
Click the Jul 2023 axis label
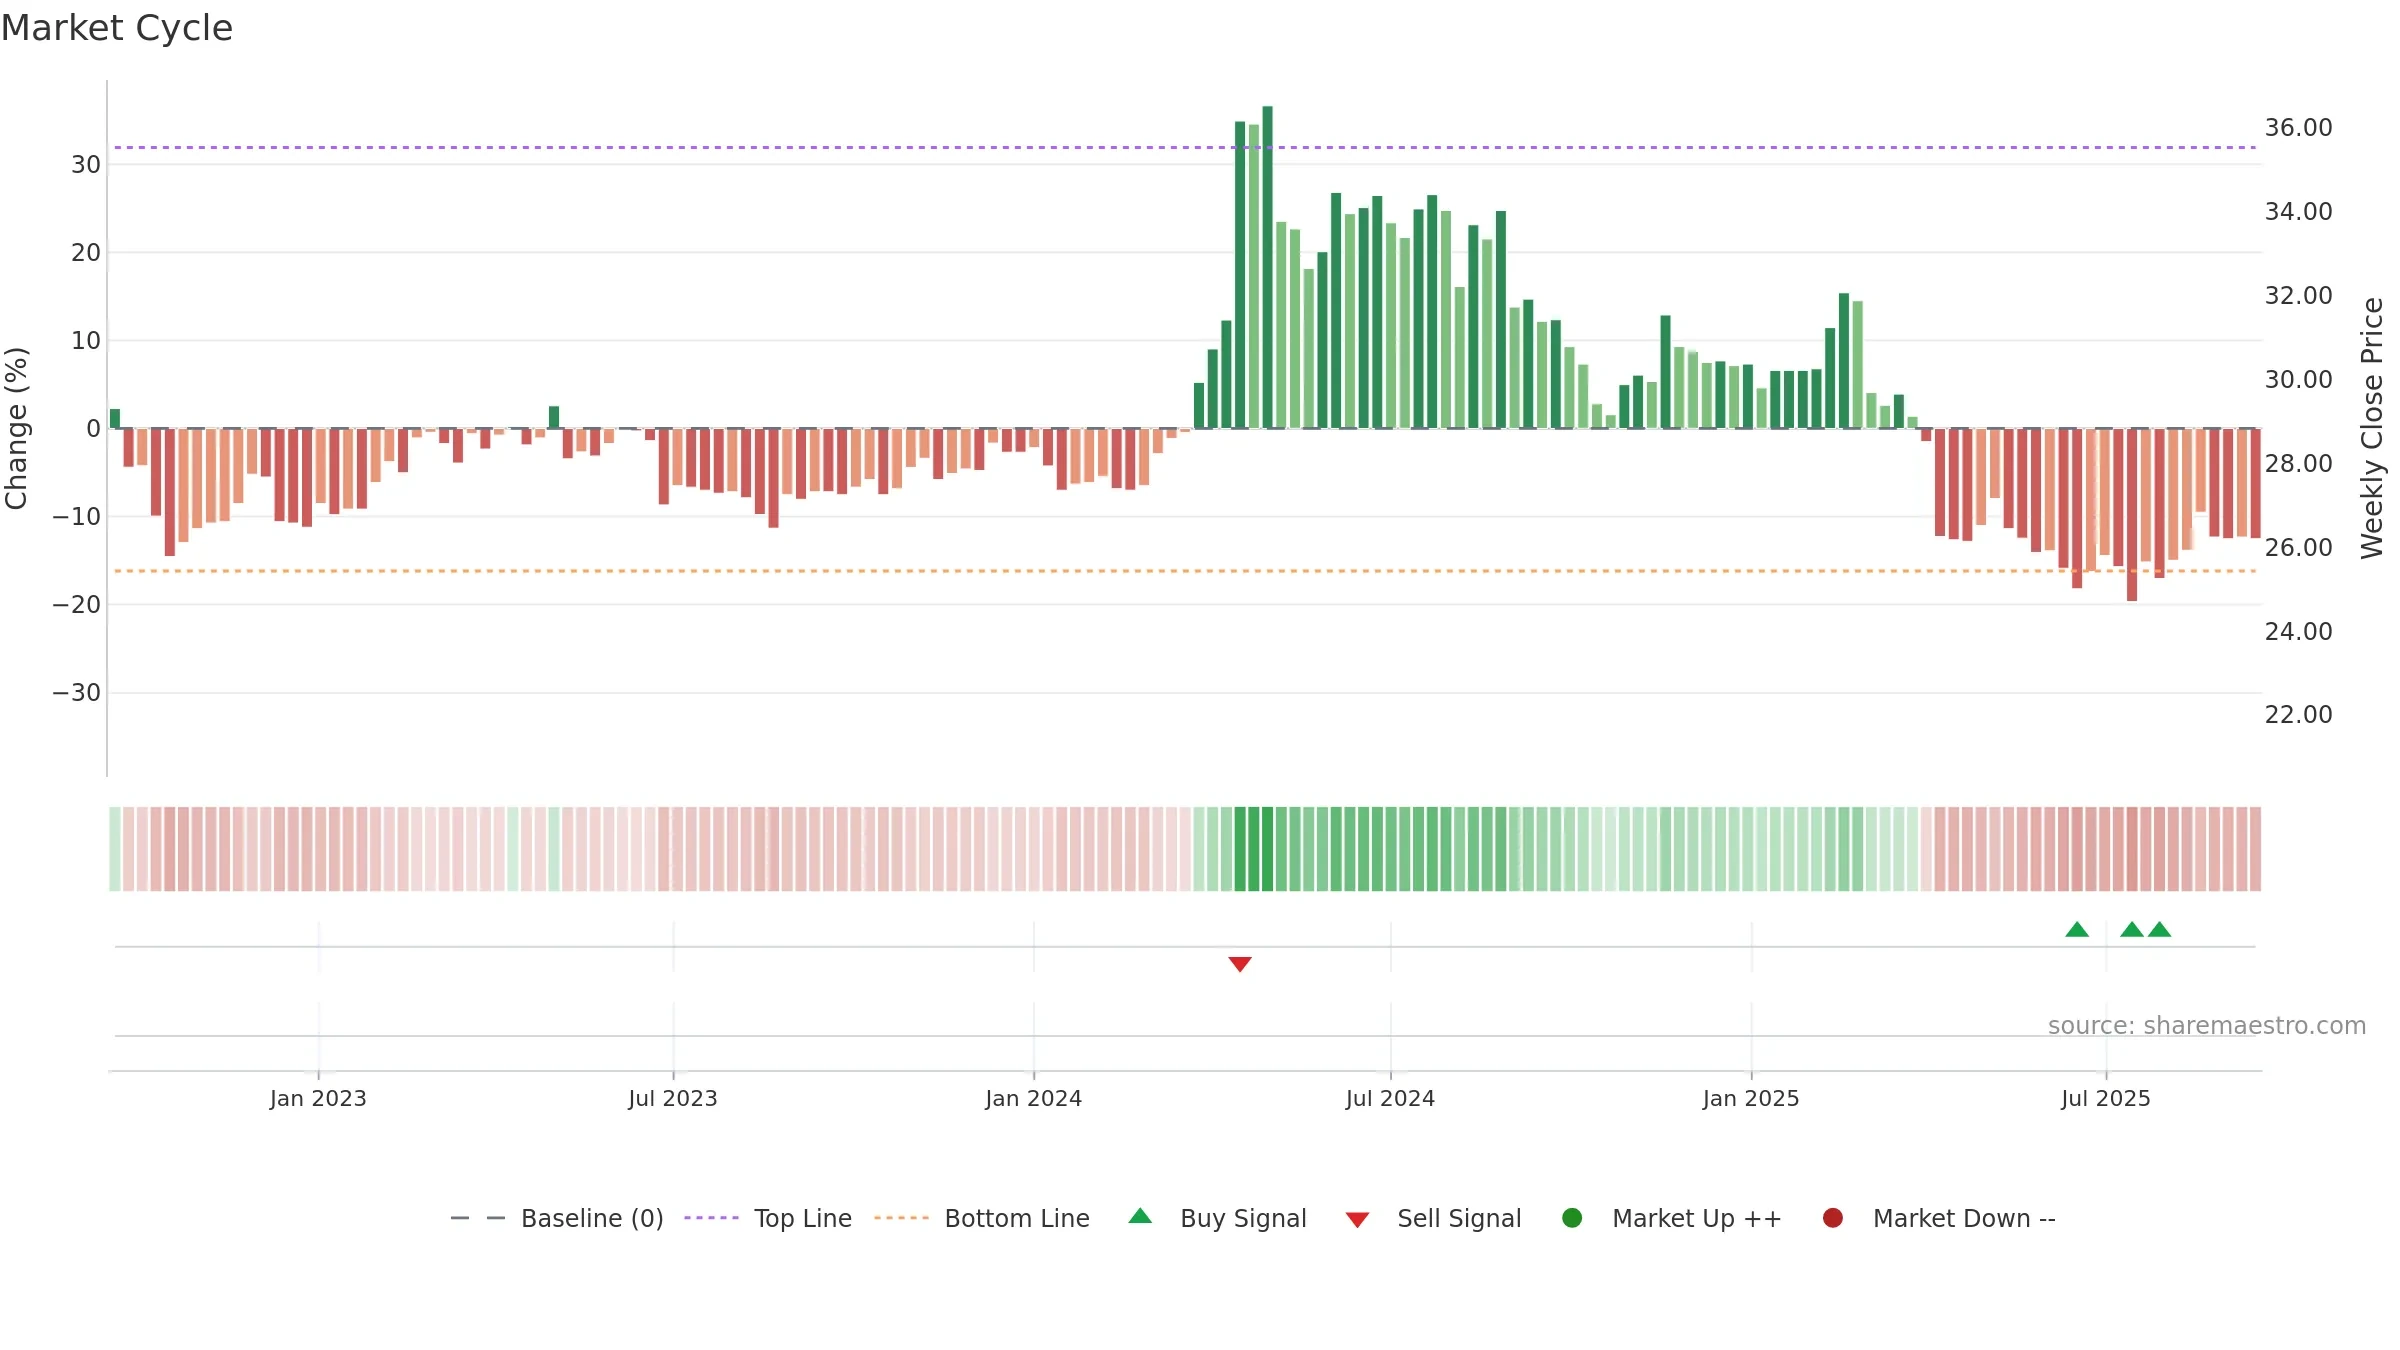673,1098
